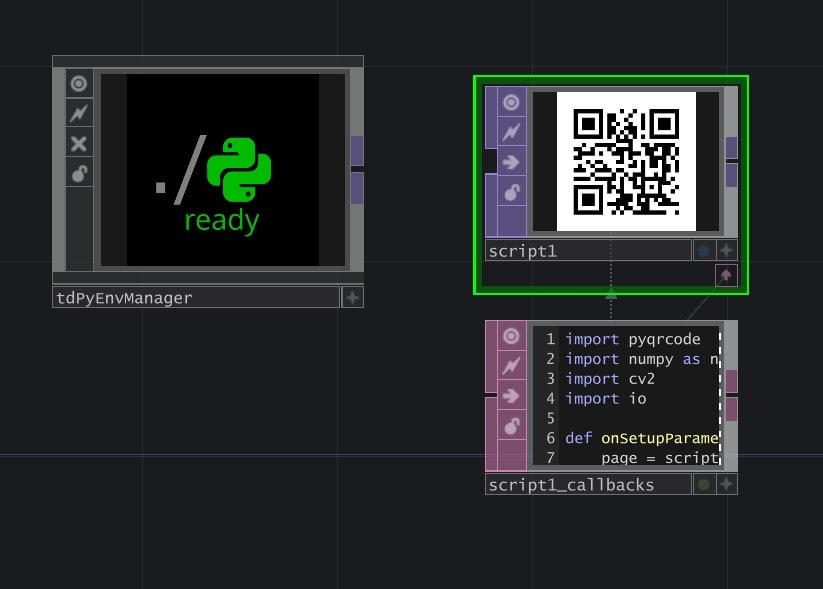Toggle the green dot on script1_callbacks

704,485
